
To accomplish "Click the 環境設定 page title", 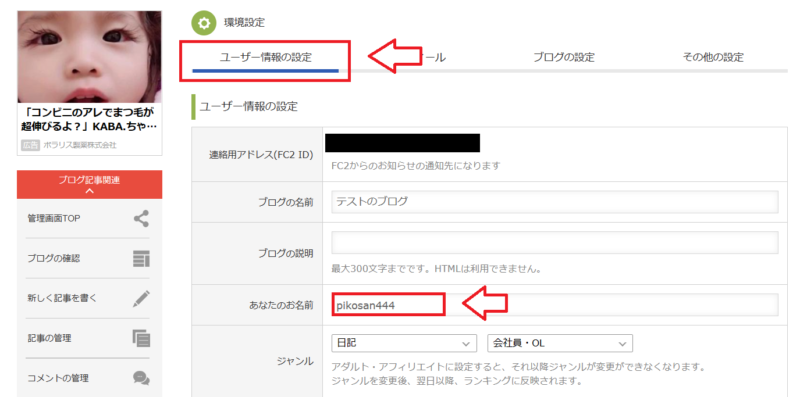I will tap(244, 22).
